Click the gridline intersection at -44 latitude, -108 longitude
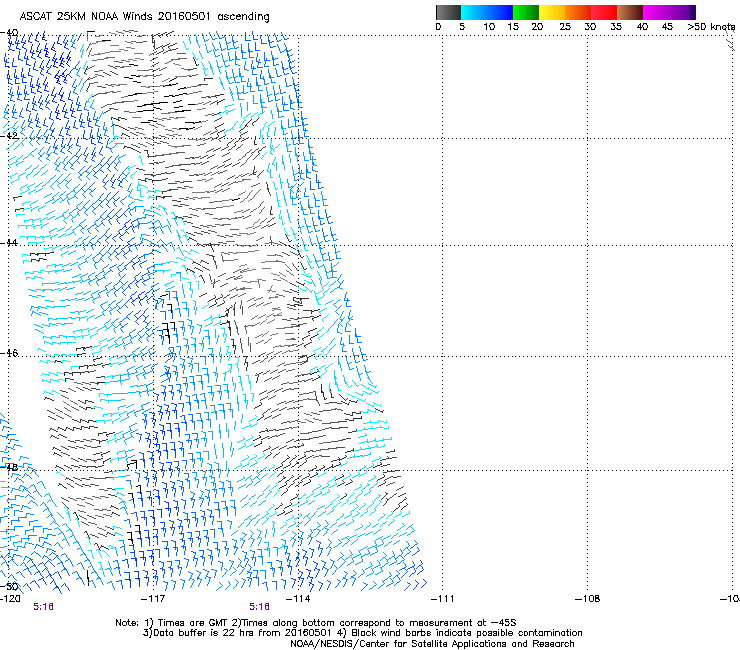Screen dimensions: 740x650 [588, 245]
